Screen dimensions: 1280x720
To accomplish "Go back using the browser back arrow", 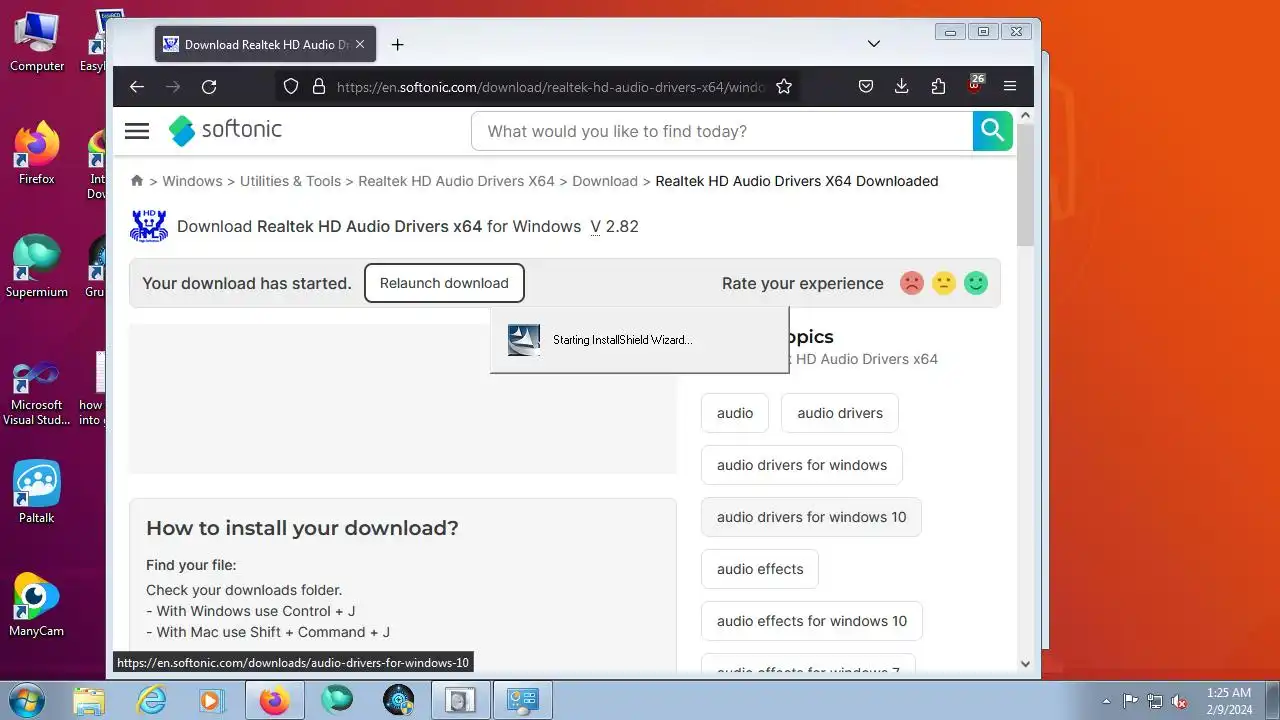I will pos(137,87).
